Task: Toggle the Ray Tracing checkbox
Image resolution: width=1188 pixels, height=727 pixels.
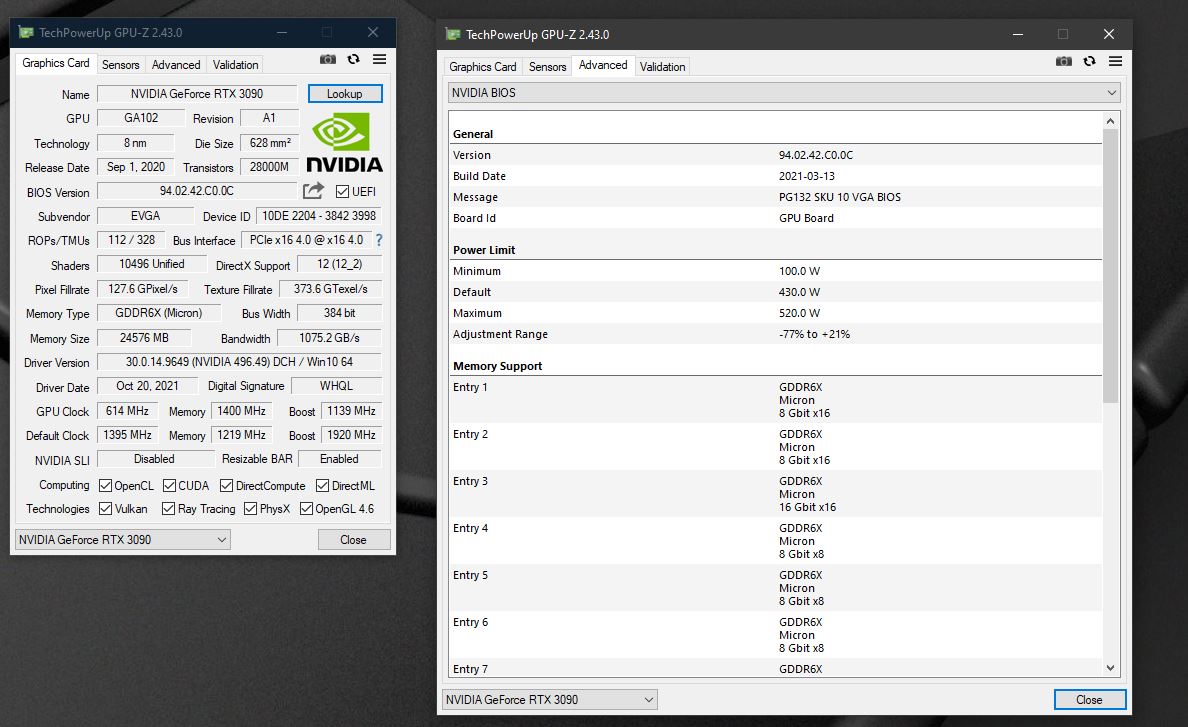Action: click(x=168, y=509)
